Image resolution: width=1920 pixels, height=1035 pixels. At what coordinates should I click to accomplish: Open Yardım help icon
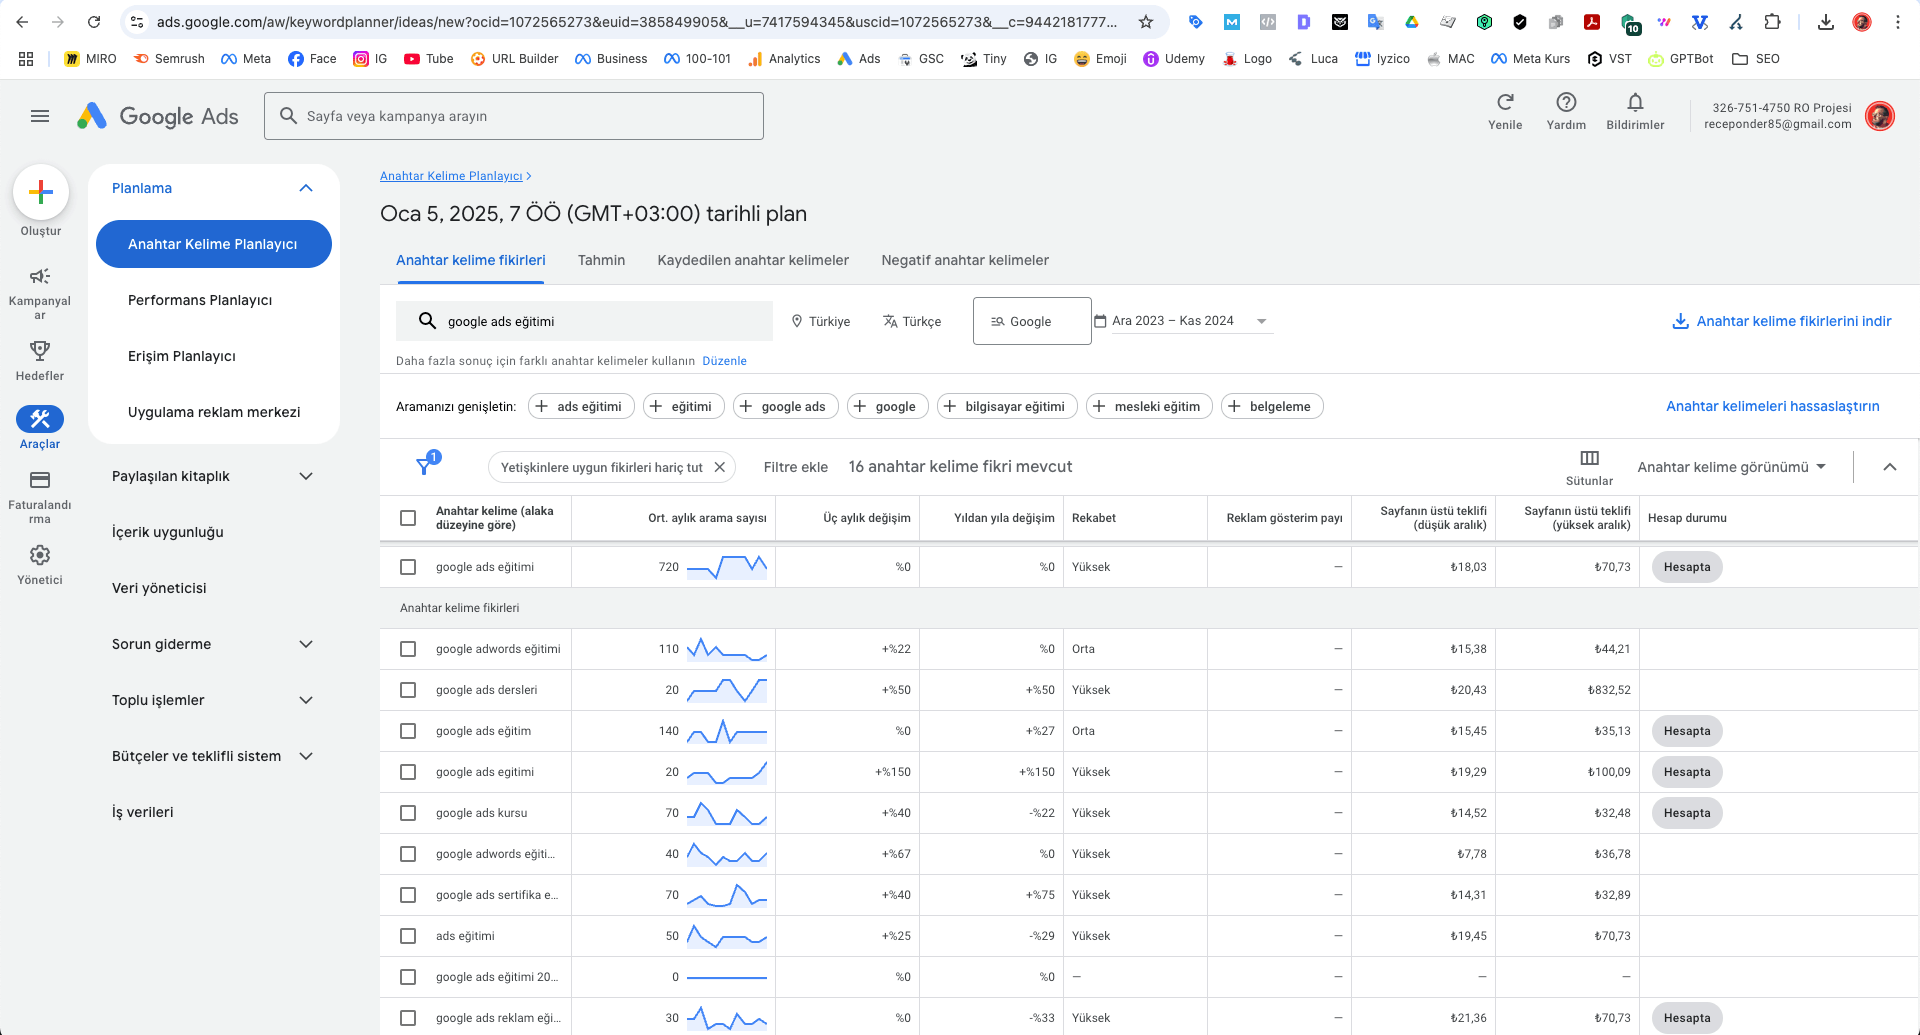[x=1566, y=102]
